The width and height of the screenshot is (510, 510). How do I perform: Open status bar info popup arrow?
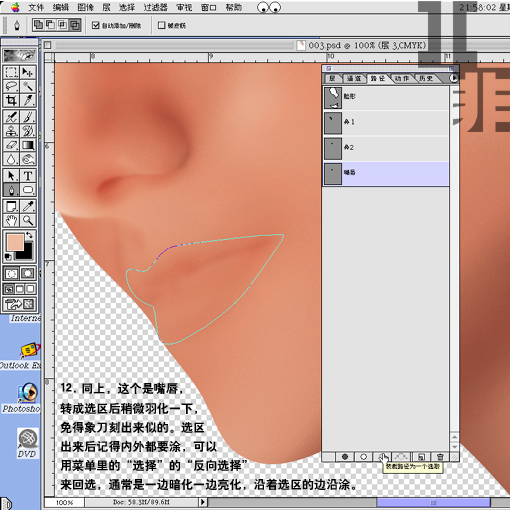[x=203, y=502]
